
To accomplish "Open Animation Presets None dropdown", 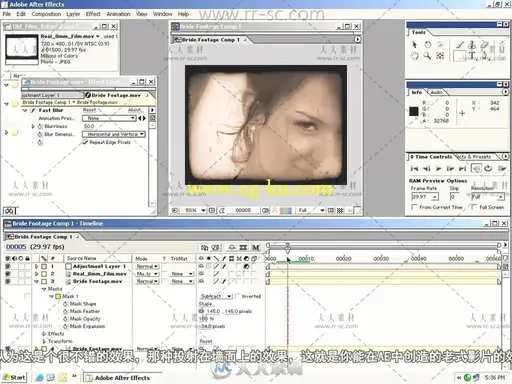I will point(109,118).
